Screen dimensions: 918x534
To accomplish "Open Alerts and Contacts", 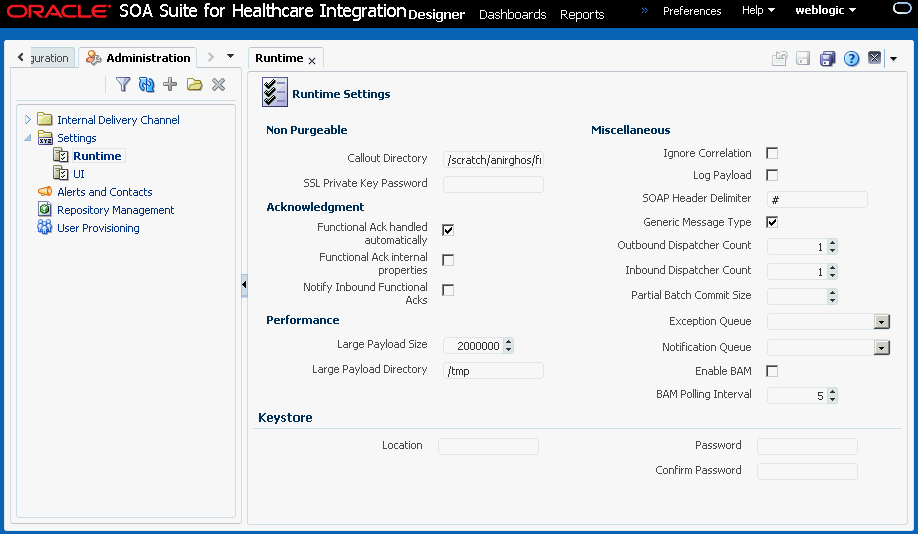I will pos(105,192).
